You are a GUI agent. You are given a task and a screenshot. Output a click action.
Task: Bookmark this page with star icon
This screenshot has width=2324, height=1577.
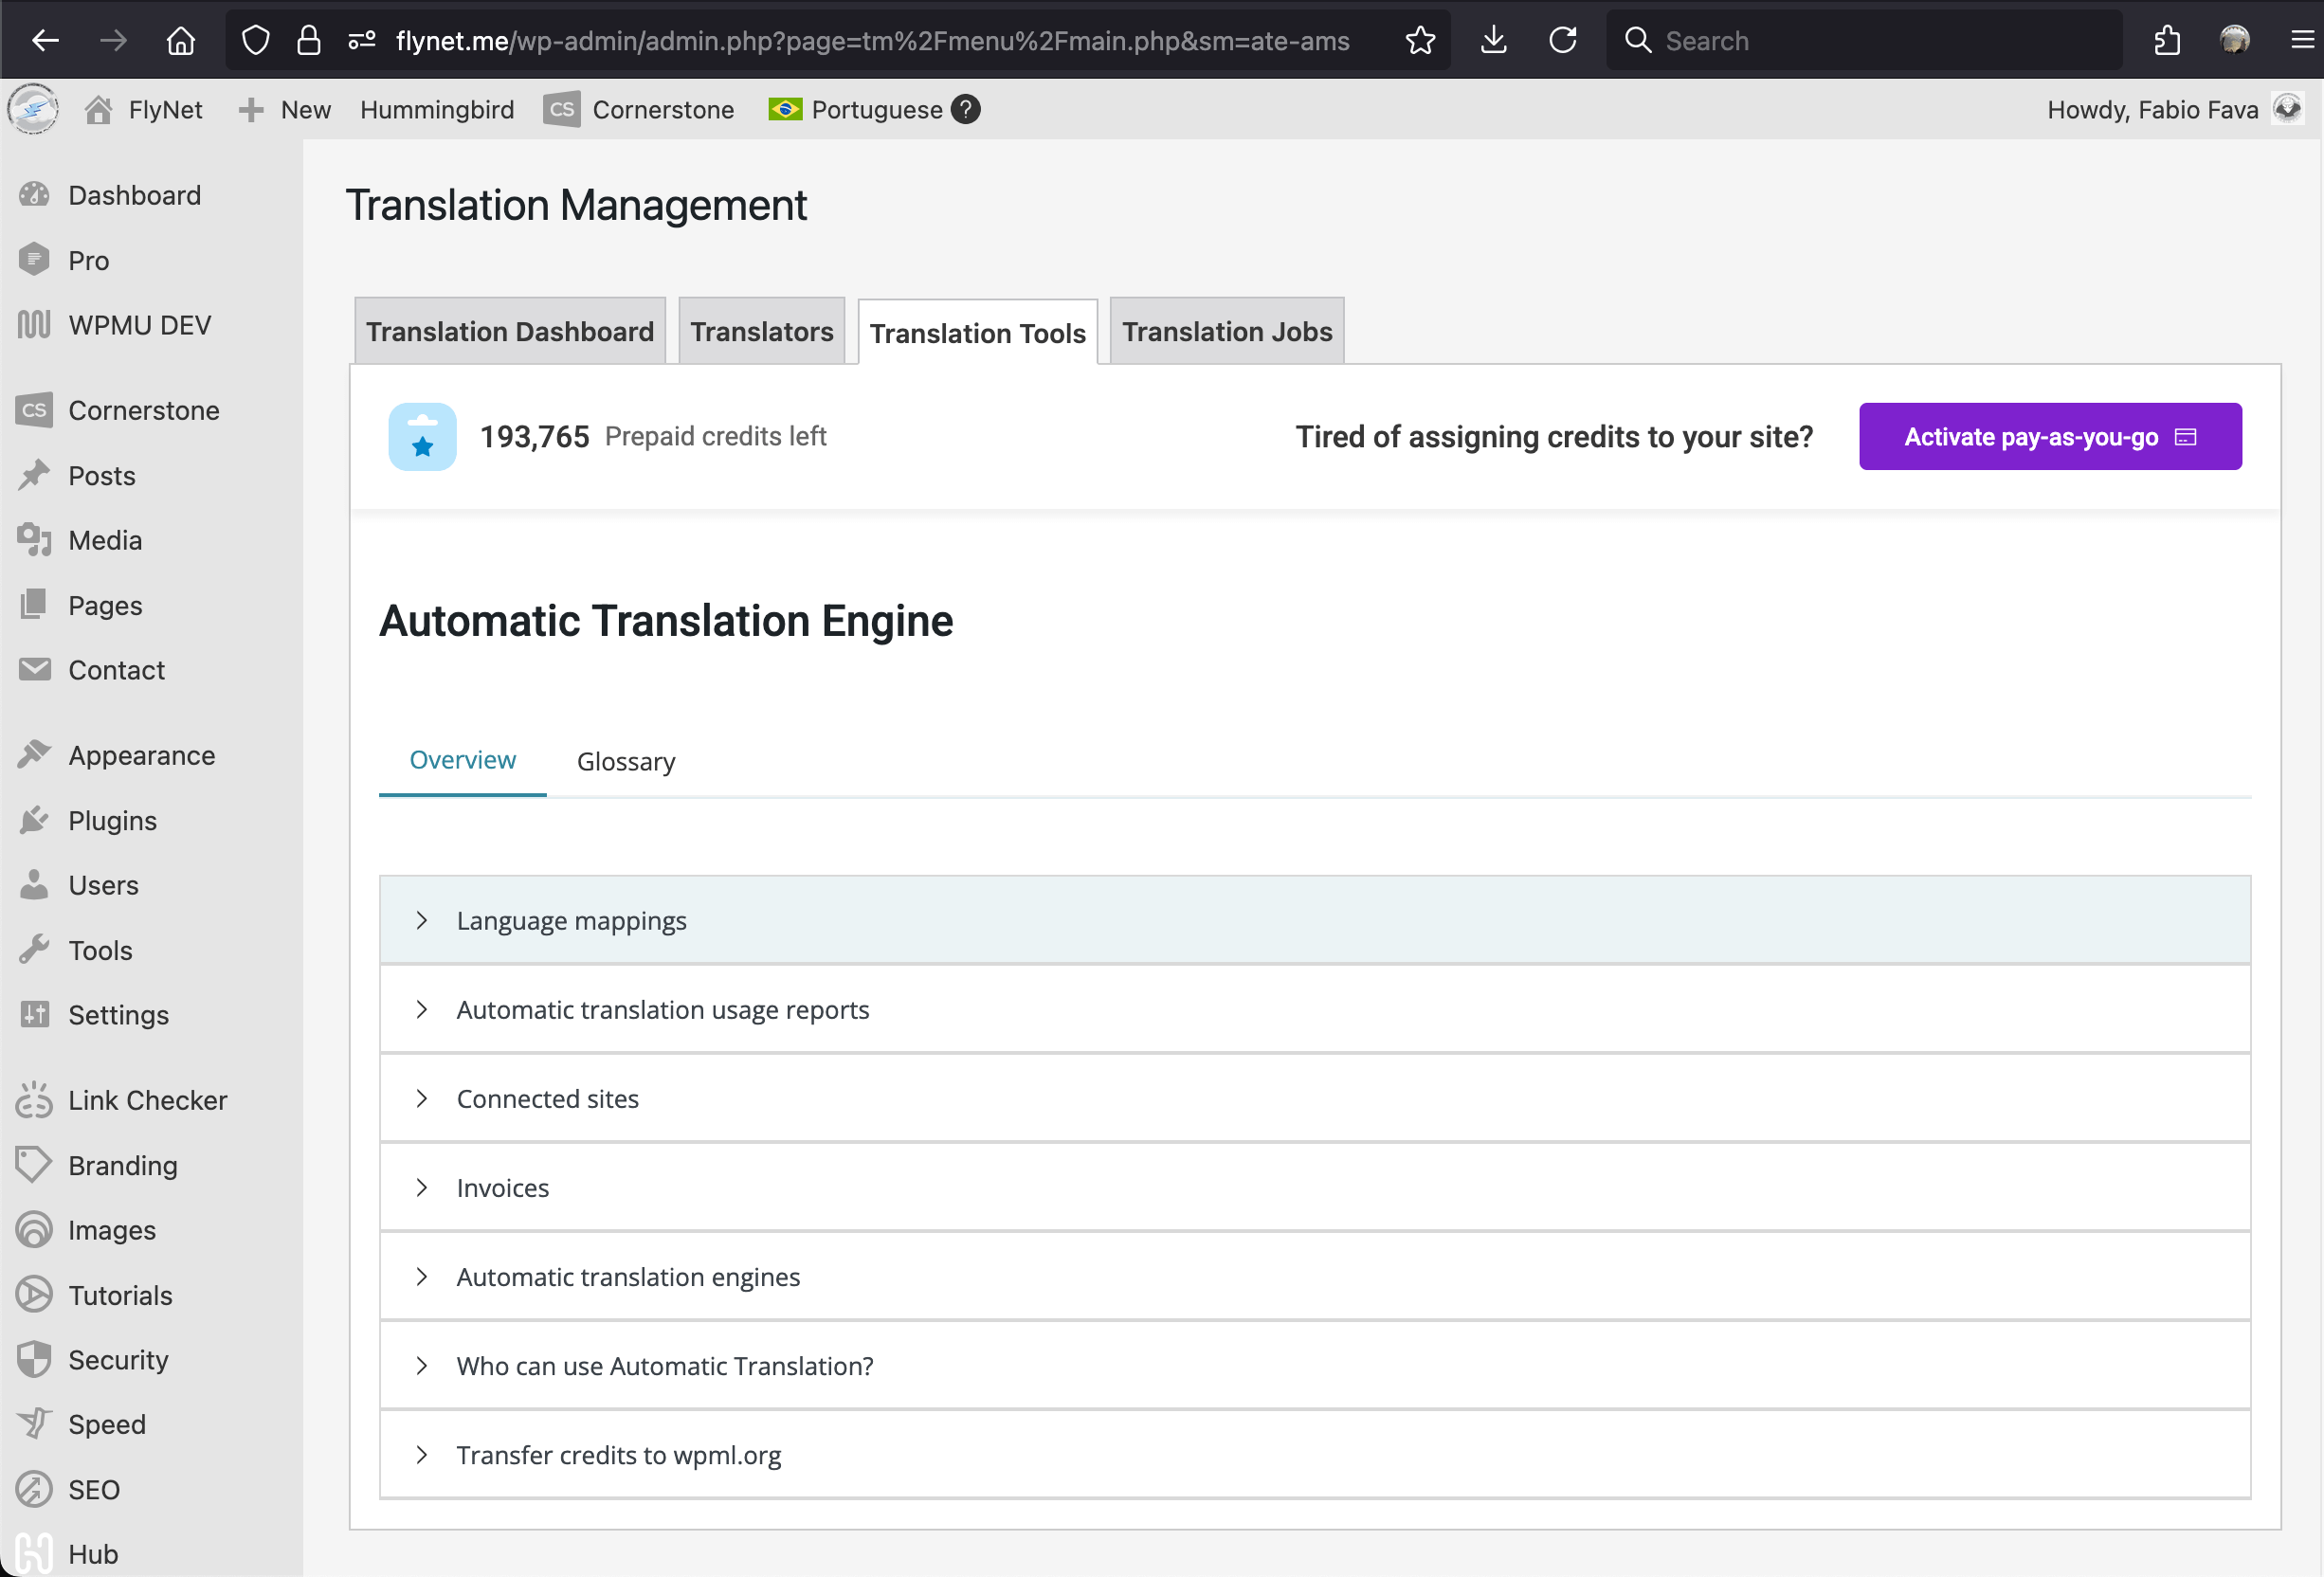pos(1420,40)
